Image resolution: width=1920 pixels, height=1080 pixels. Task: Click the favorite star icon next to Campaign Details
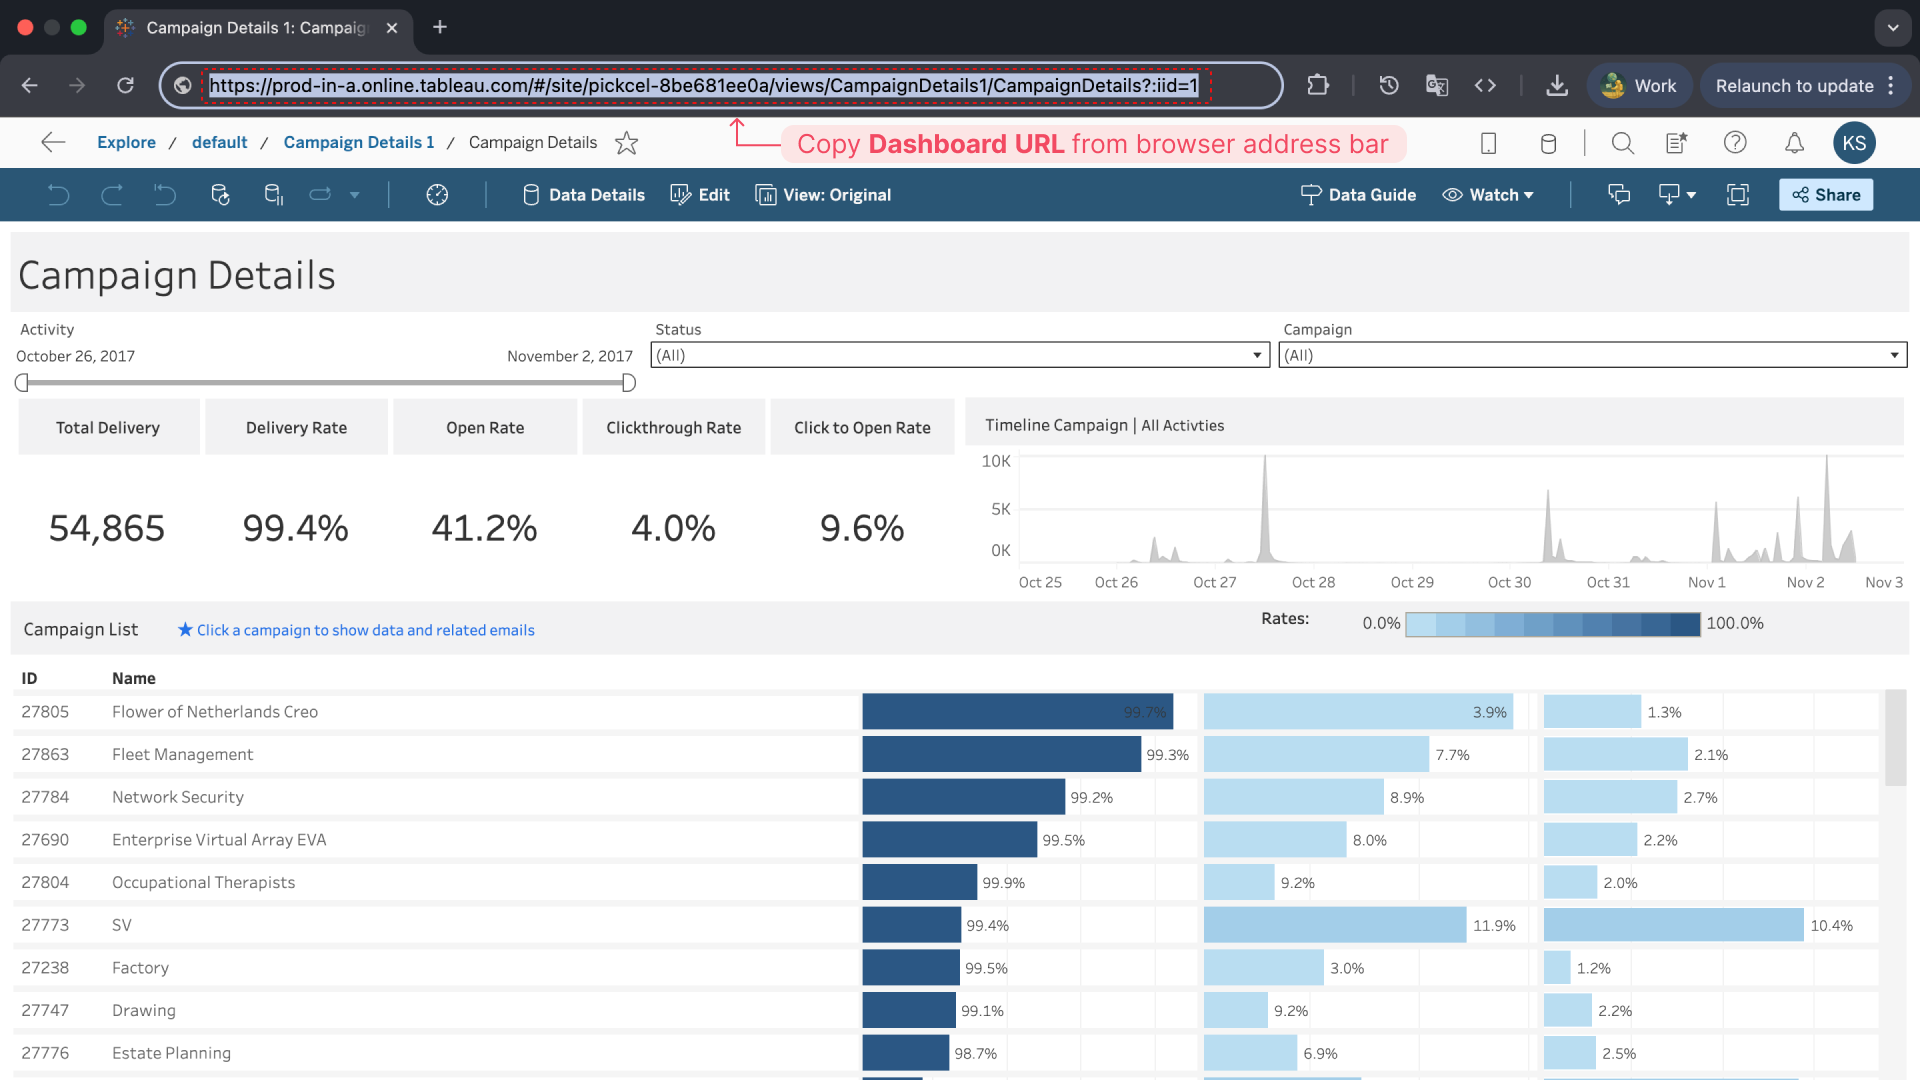click(x=626, y=143)
